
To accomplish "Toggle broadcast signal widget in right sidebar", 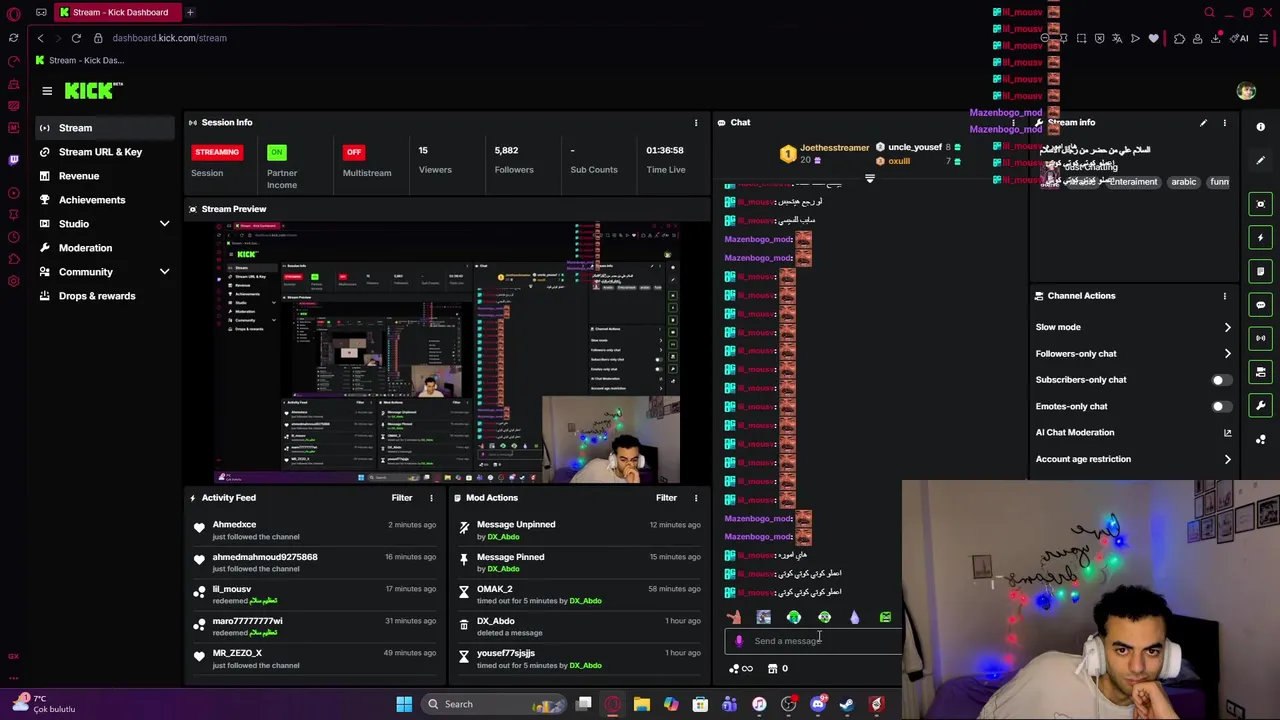I will [x=1261, y=338].
